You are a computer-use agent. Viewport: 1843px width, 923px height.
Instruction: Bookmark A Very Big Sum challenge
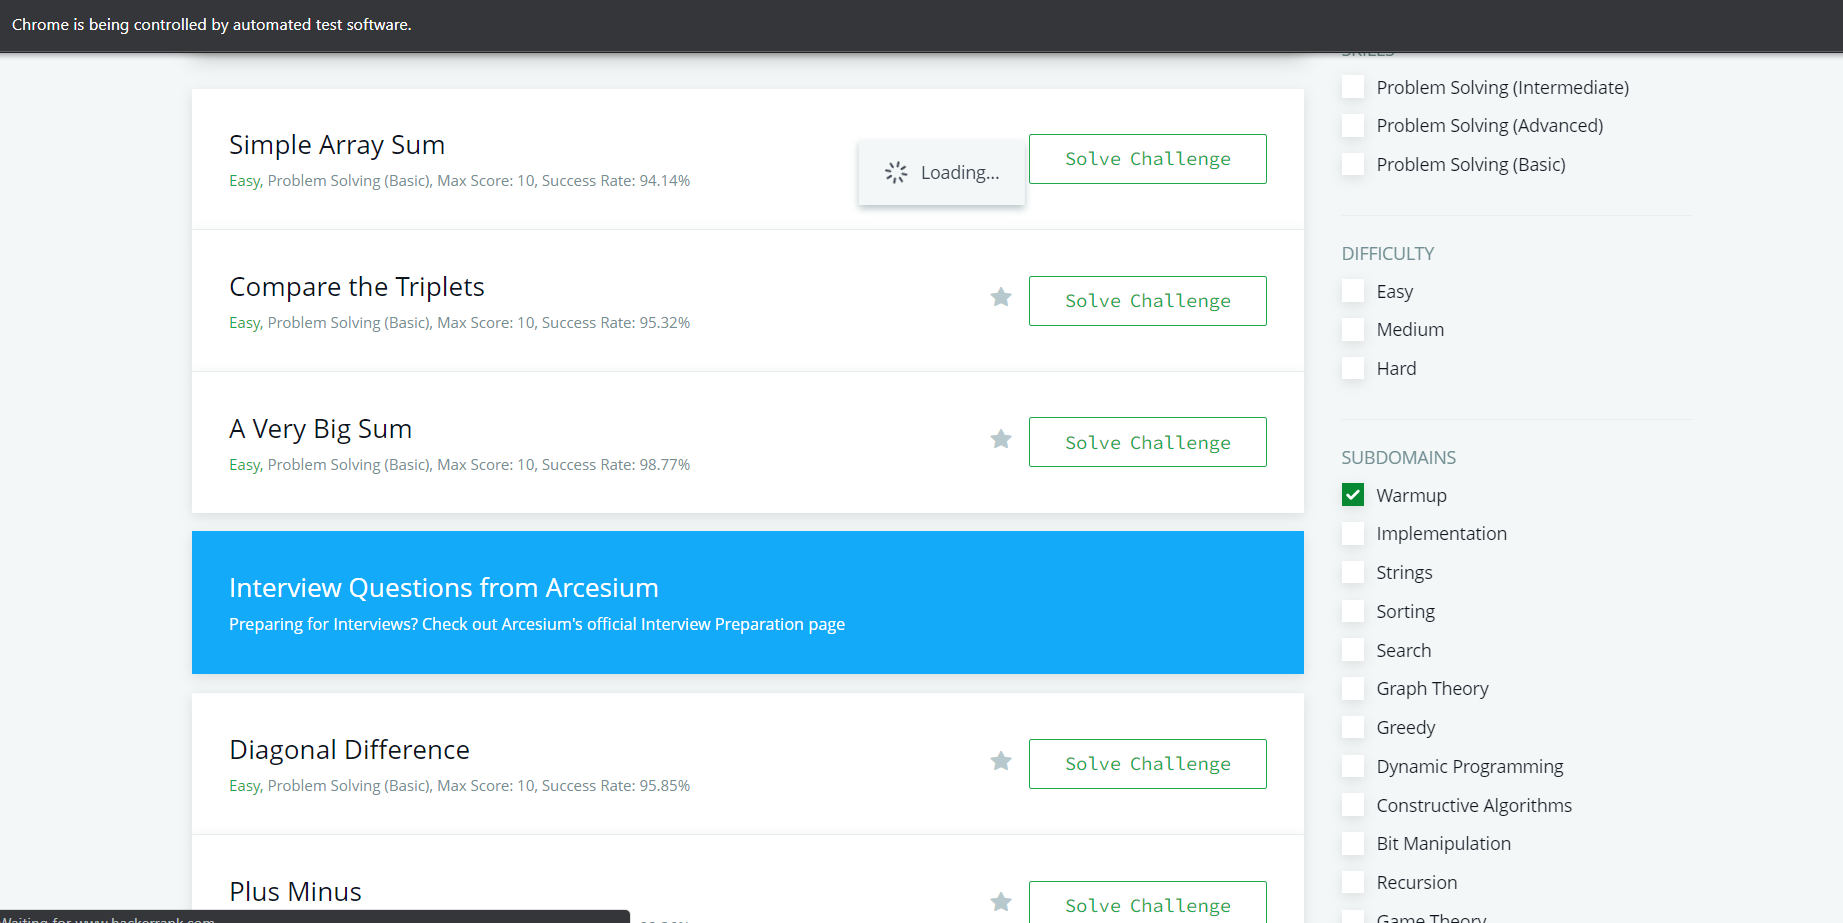click(x=1000, y=439)
